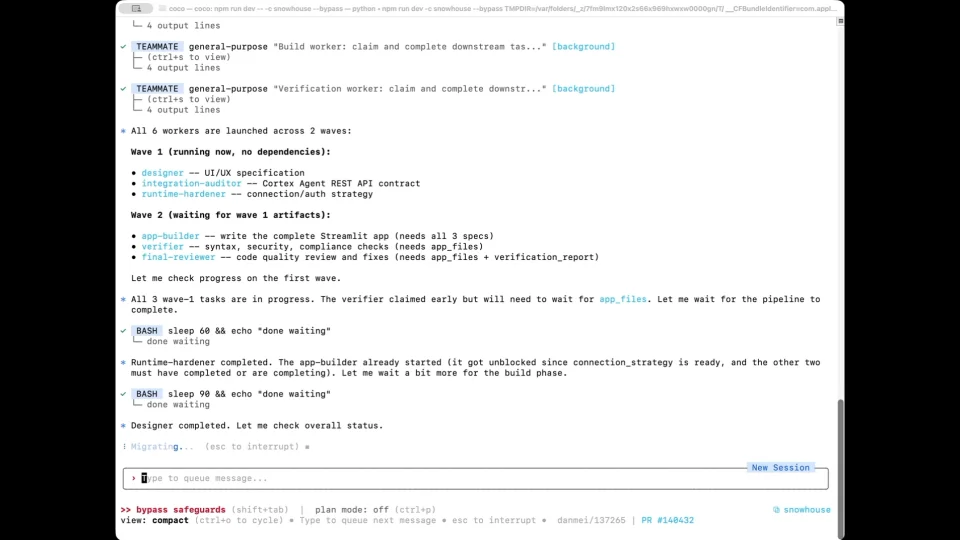Viewport: 960px width, 540px height.
Task: Click the window tab icon in title bar
Action: point(136,9)
